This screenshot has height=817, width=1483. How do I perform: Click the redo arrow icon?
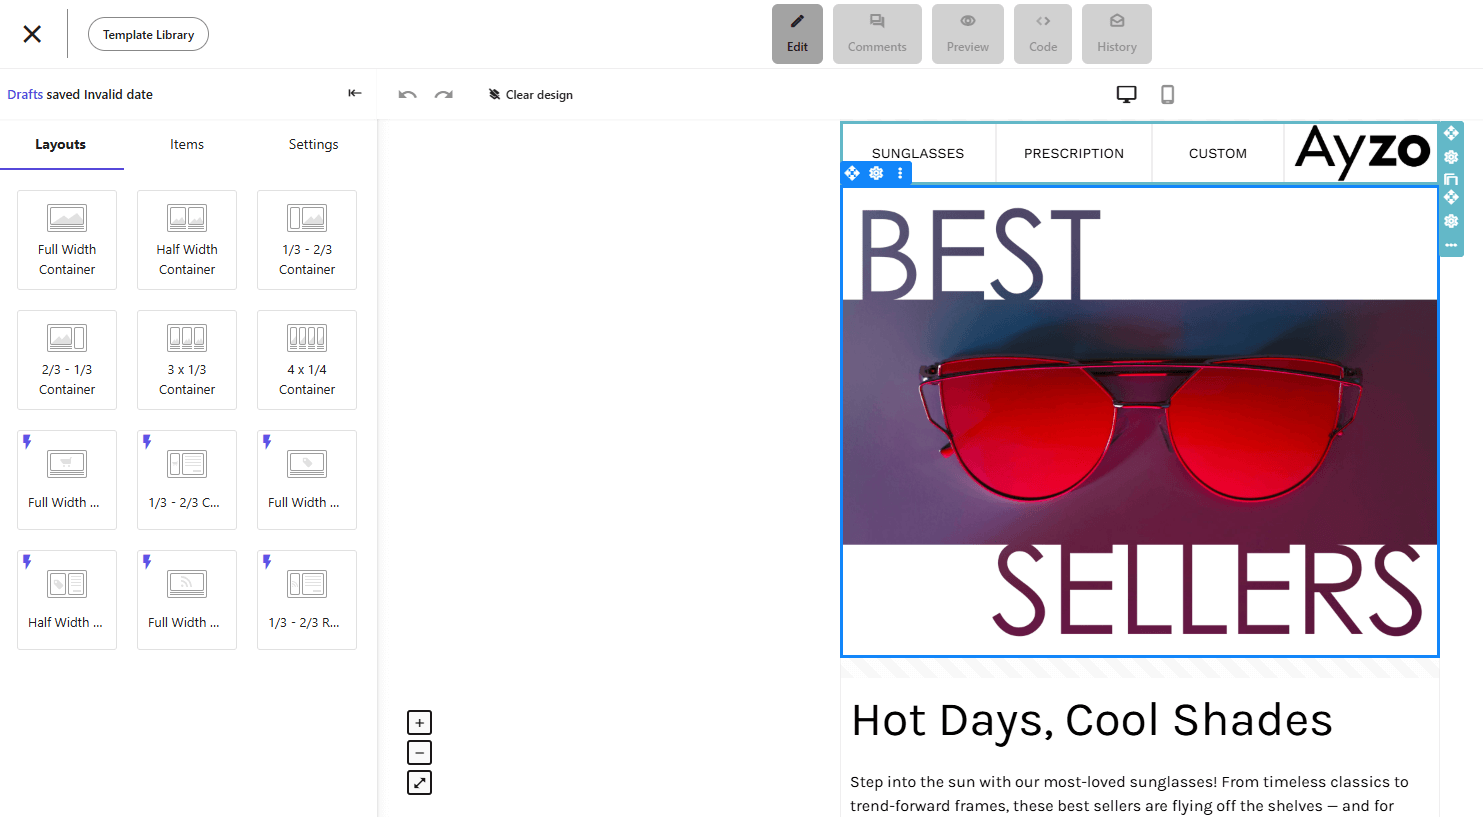pos(443,94)
